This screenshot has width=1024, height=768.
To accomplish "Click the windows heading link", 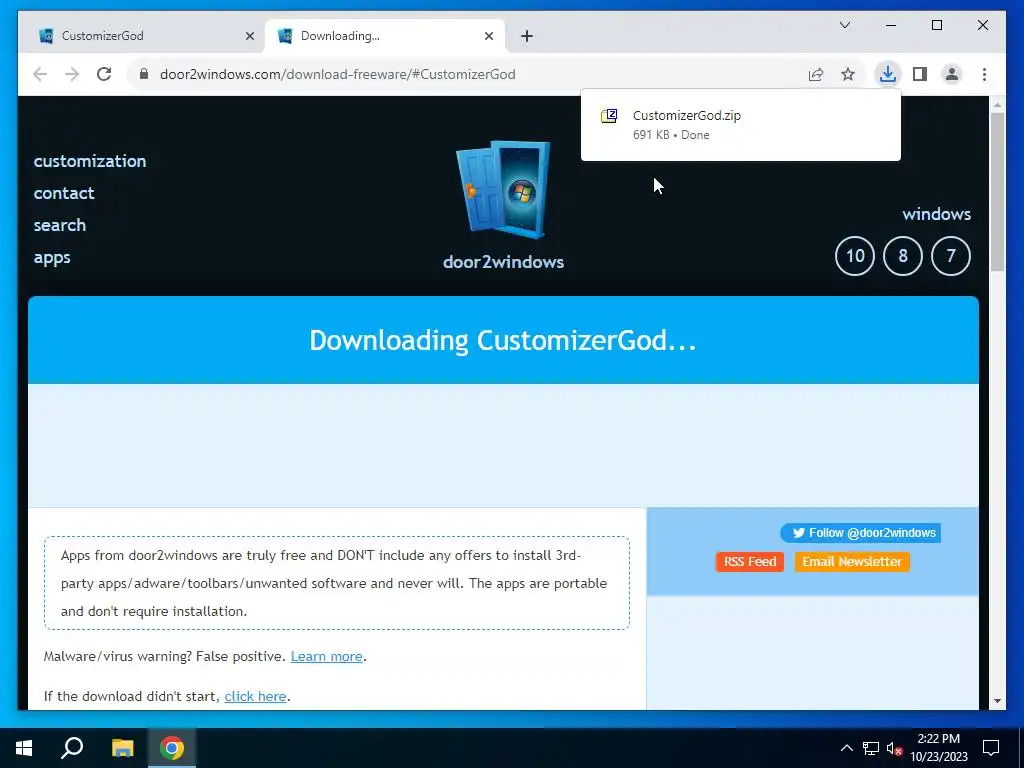I will pyautogui.click(x=936, y=214).
